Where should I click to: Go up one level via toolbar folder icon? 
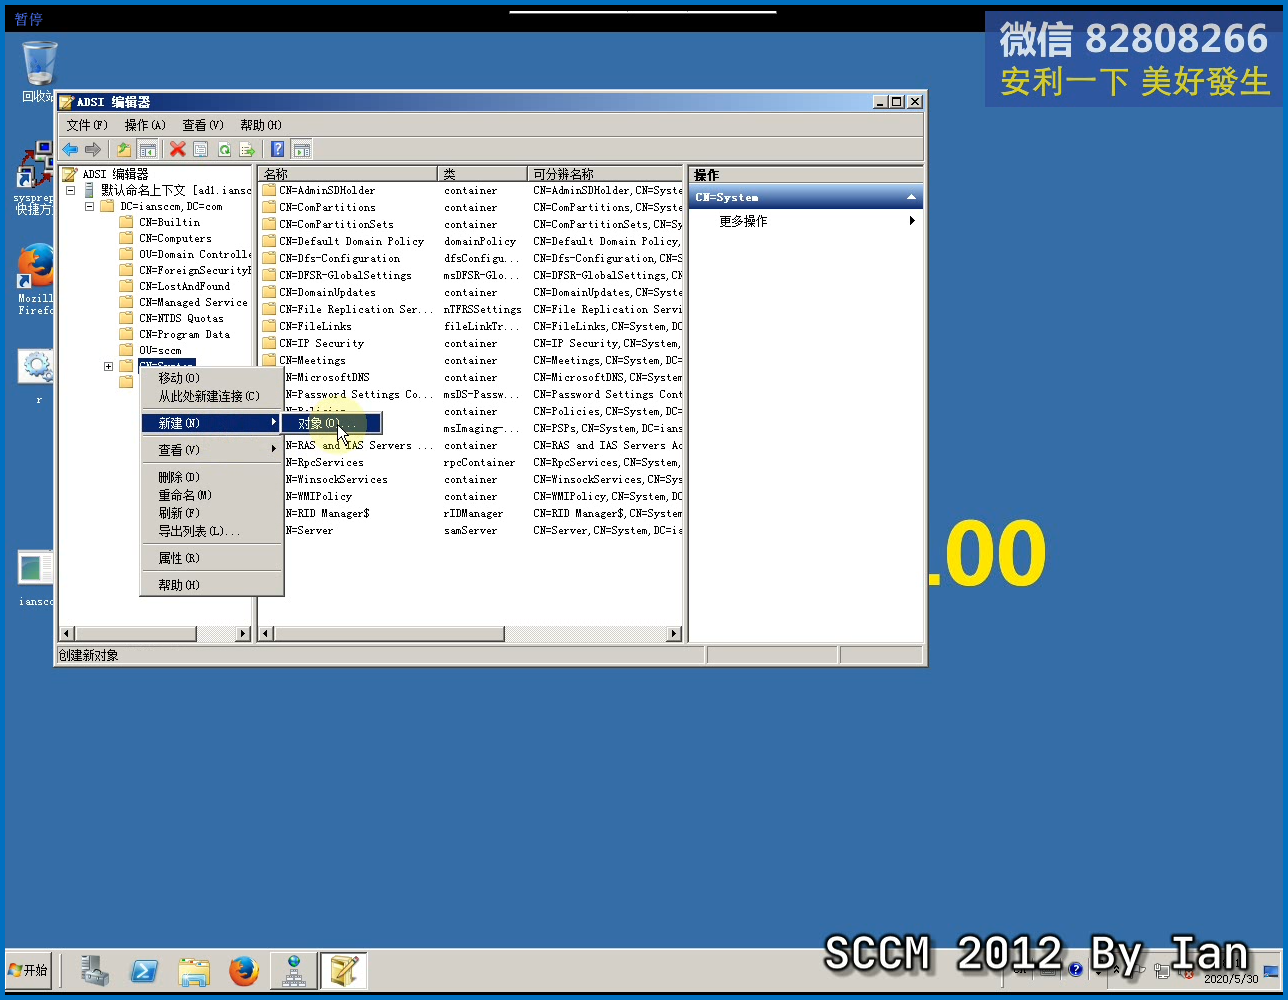coord(123,150)
